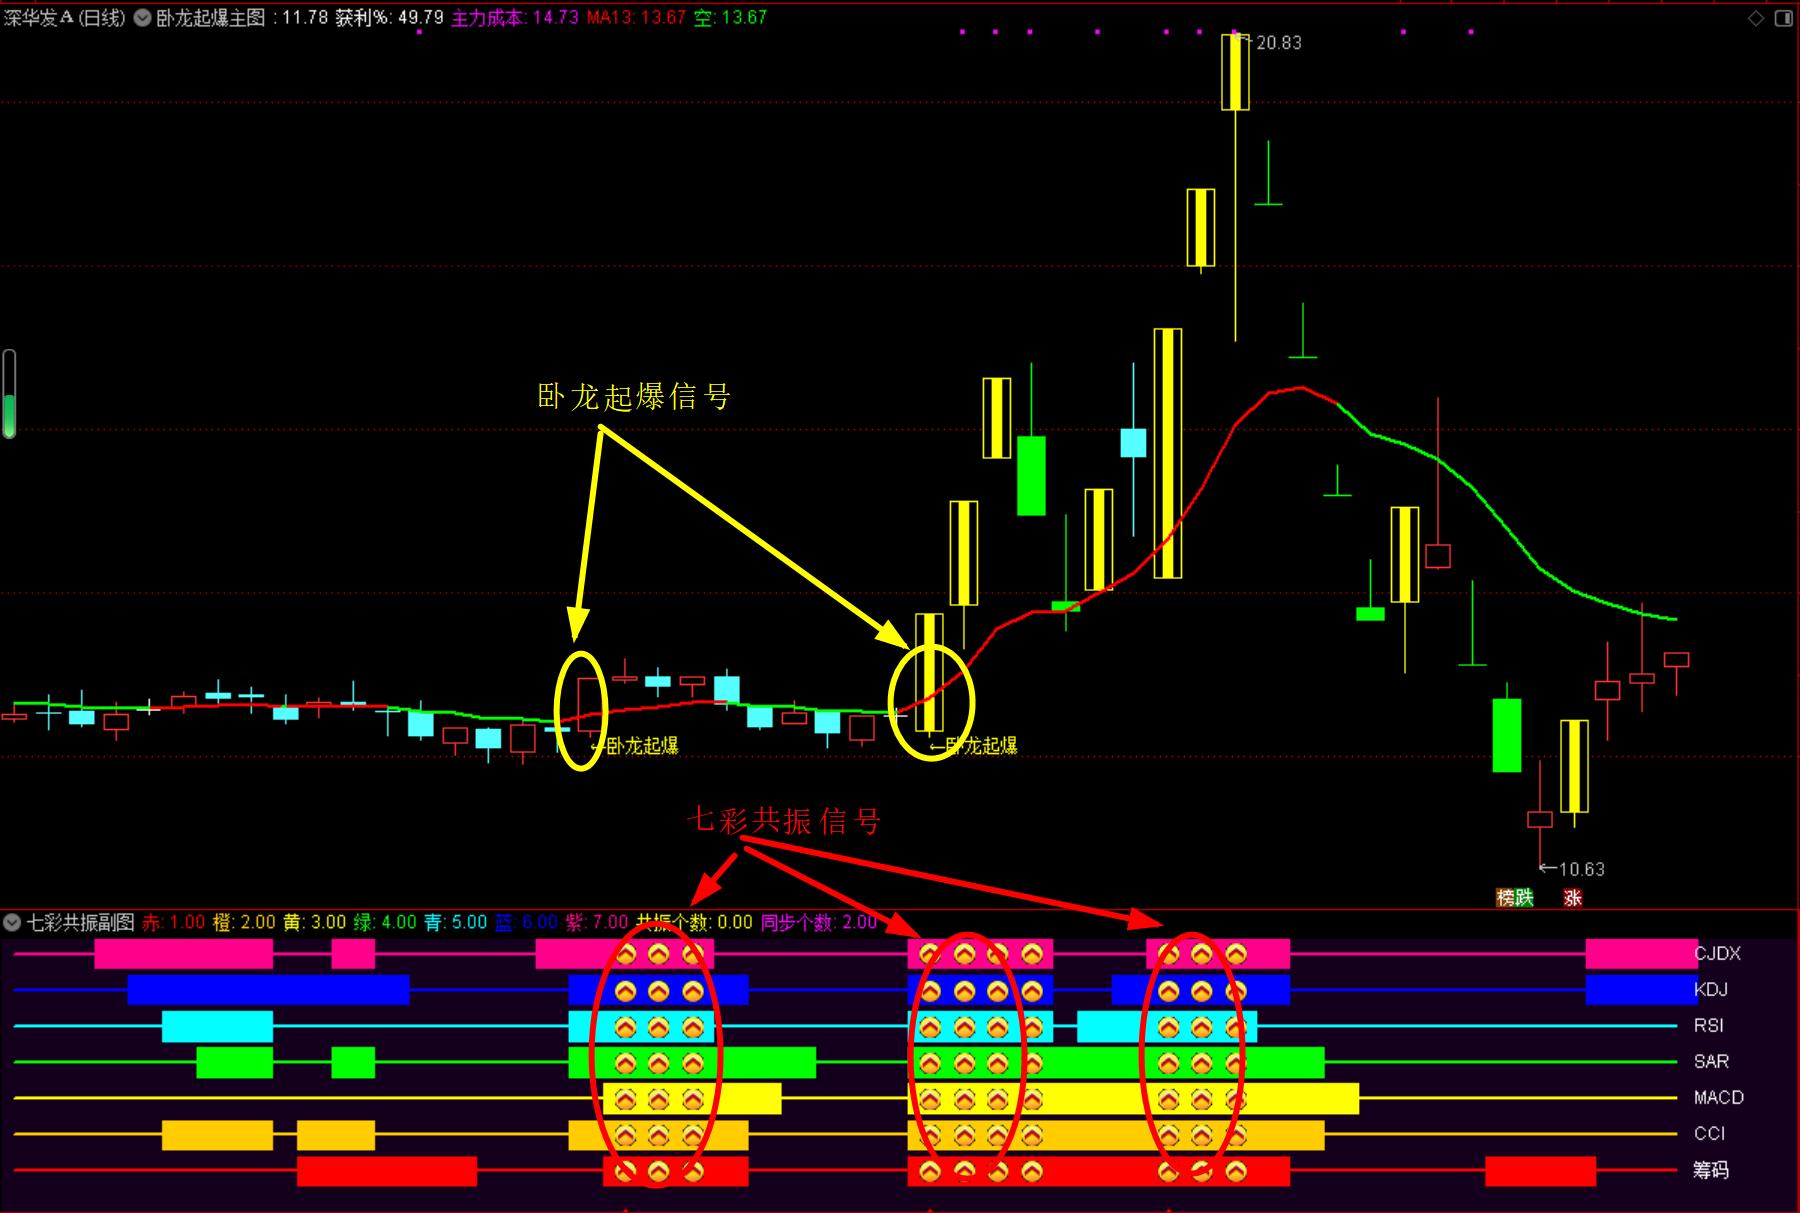
Task: Click the 主力成本: 14.73 value
Action: [x=515, y=18]
